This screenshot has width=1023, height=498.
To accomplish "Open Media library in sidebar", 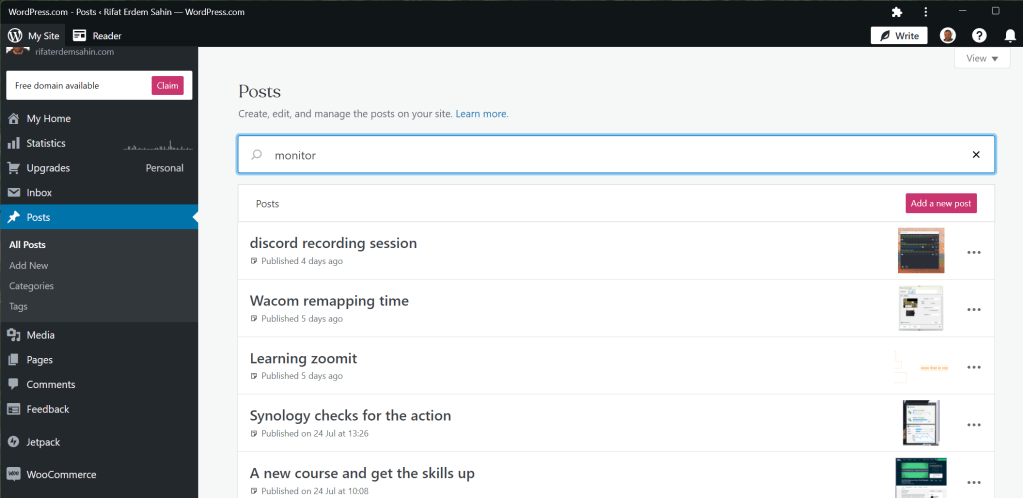I will 99,335.
